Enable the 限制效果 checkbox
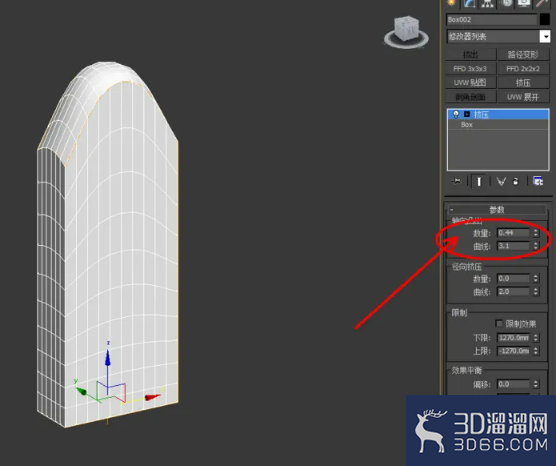 click(499, 323)
